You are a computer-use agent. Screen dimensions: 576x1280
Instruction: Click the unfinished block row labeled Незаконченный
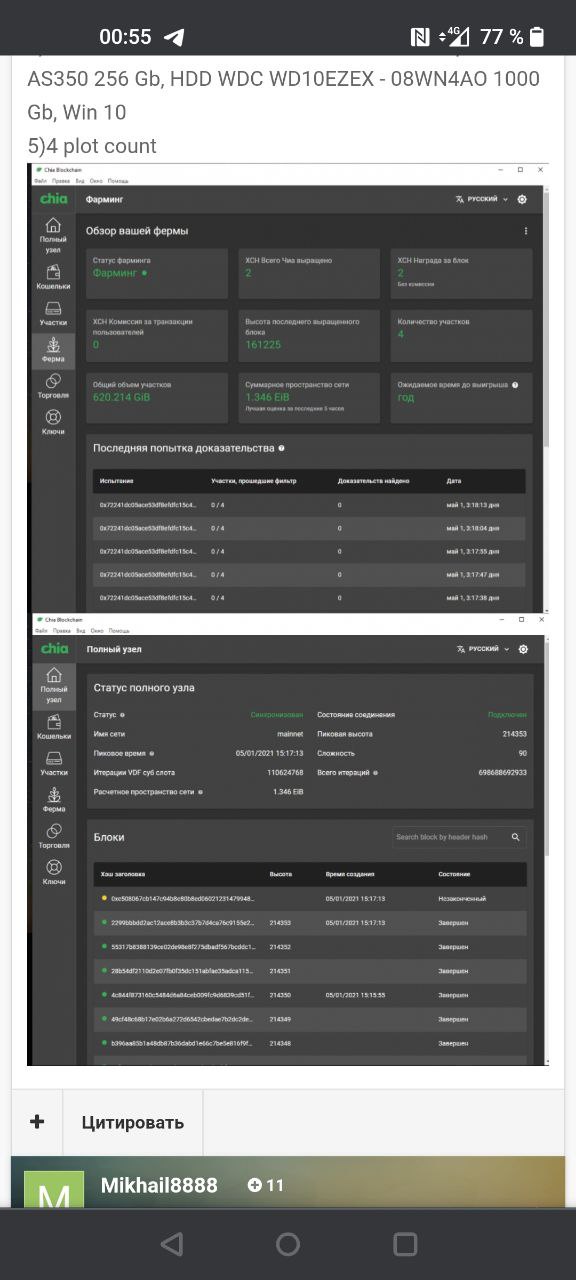tap(310, 898)
